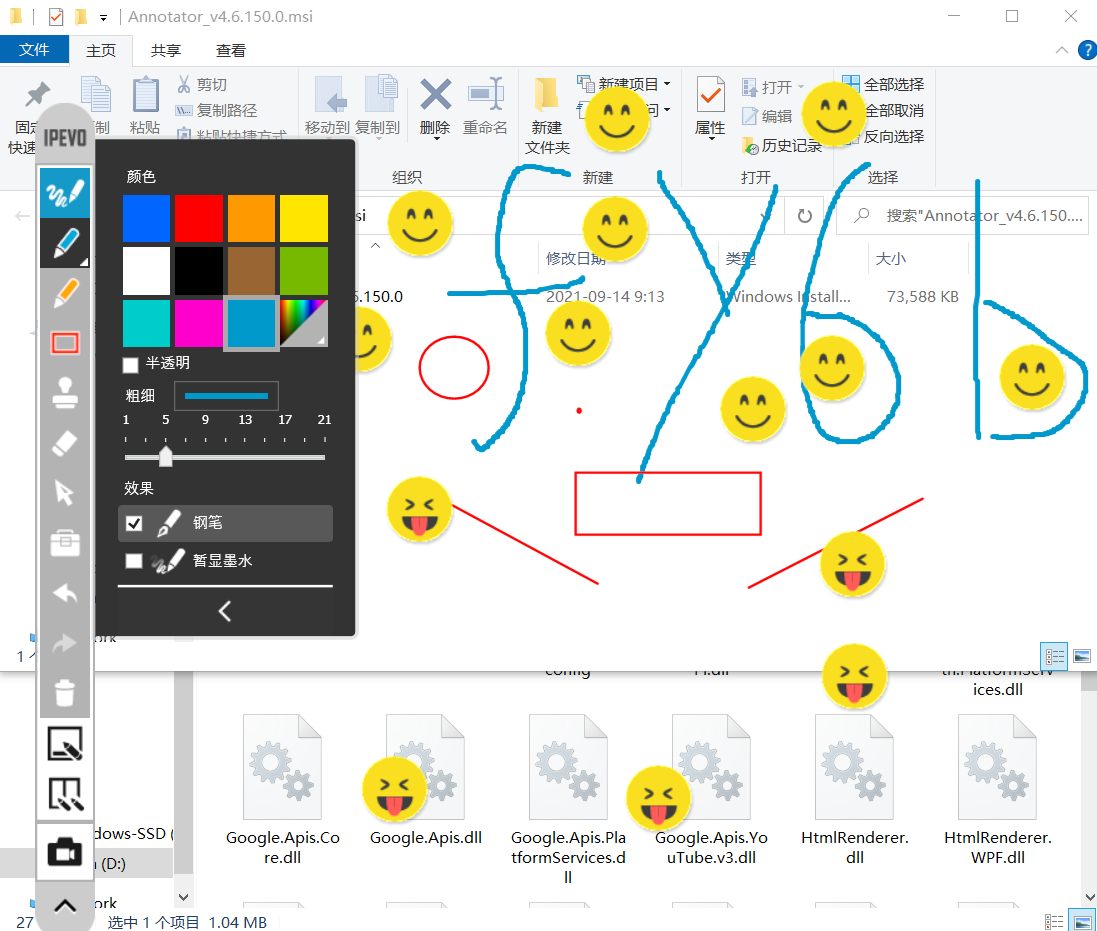Open the toolbox briefcase icon
This screenshot has height=931, width=1097.
click(65, 543)
